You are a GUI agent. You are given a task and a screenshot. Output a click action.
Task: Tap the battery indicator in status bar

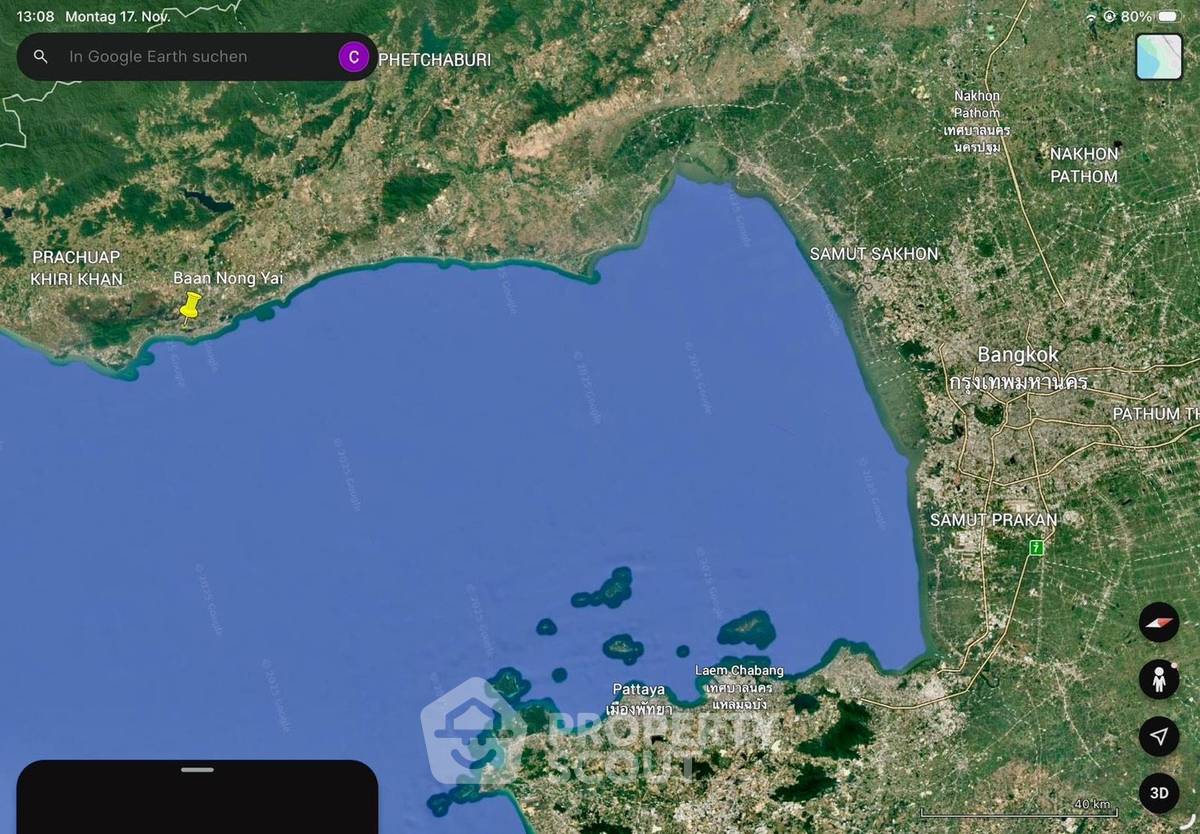[1168, 17]
